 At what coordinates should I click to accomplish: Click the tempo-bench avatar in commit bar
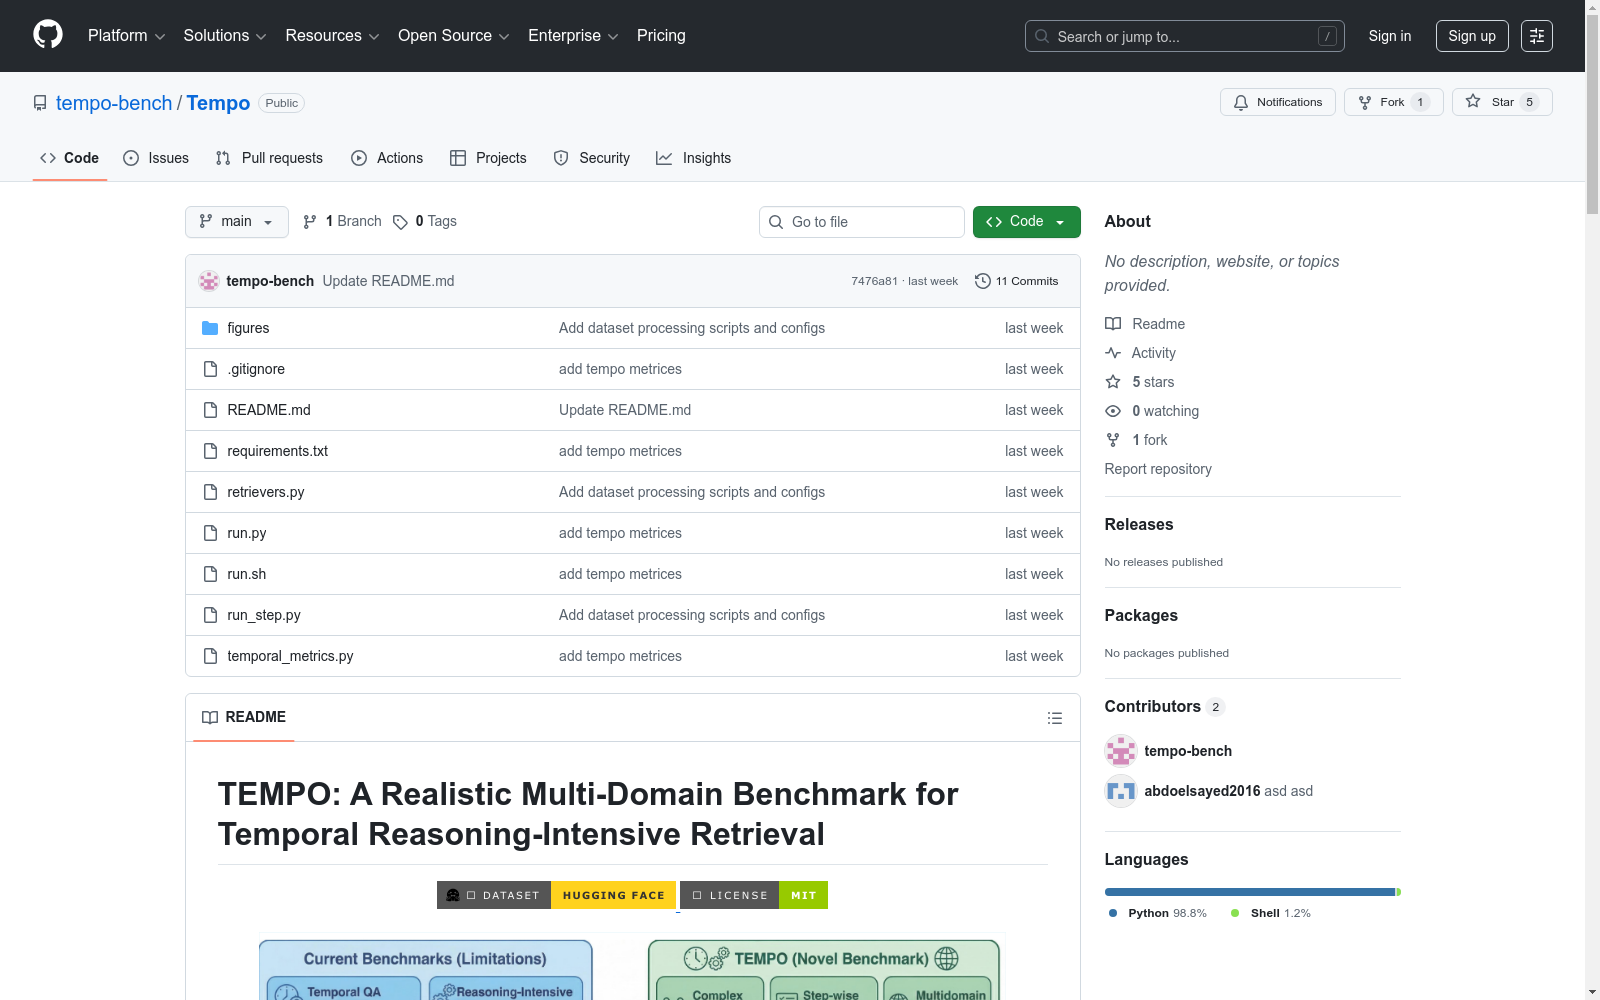click(209, 281)
